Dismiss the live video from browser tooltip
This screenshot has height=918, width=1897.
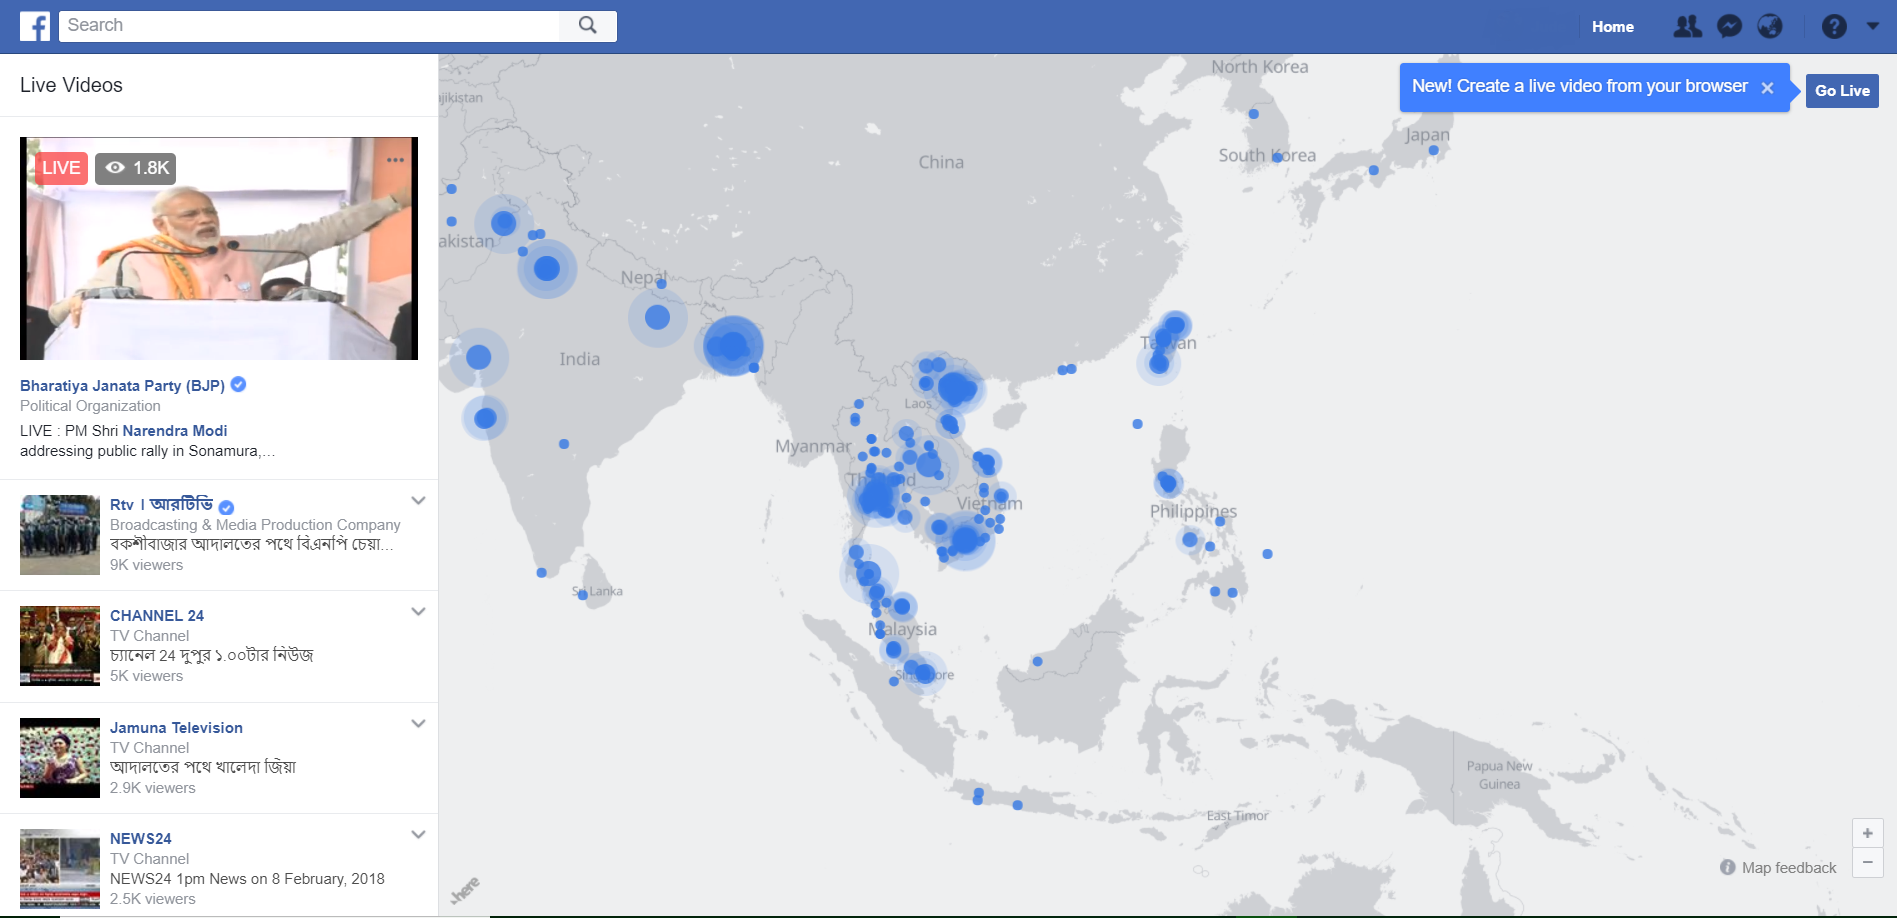click(1767, 88)
